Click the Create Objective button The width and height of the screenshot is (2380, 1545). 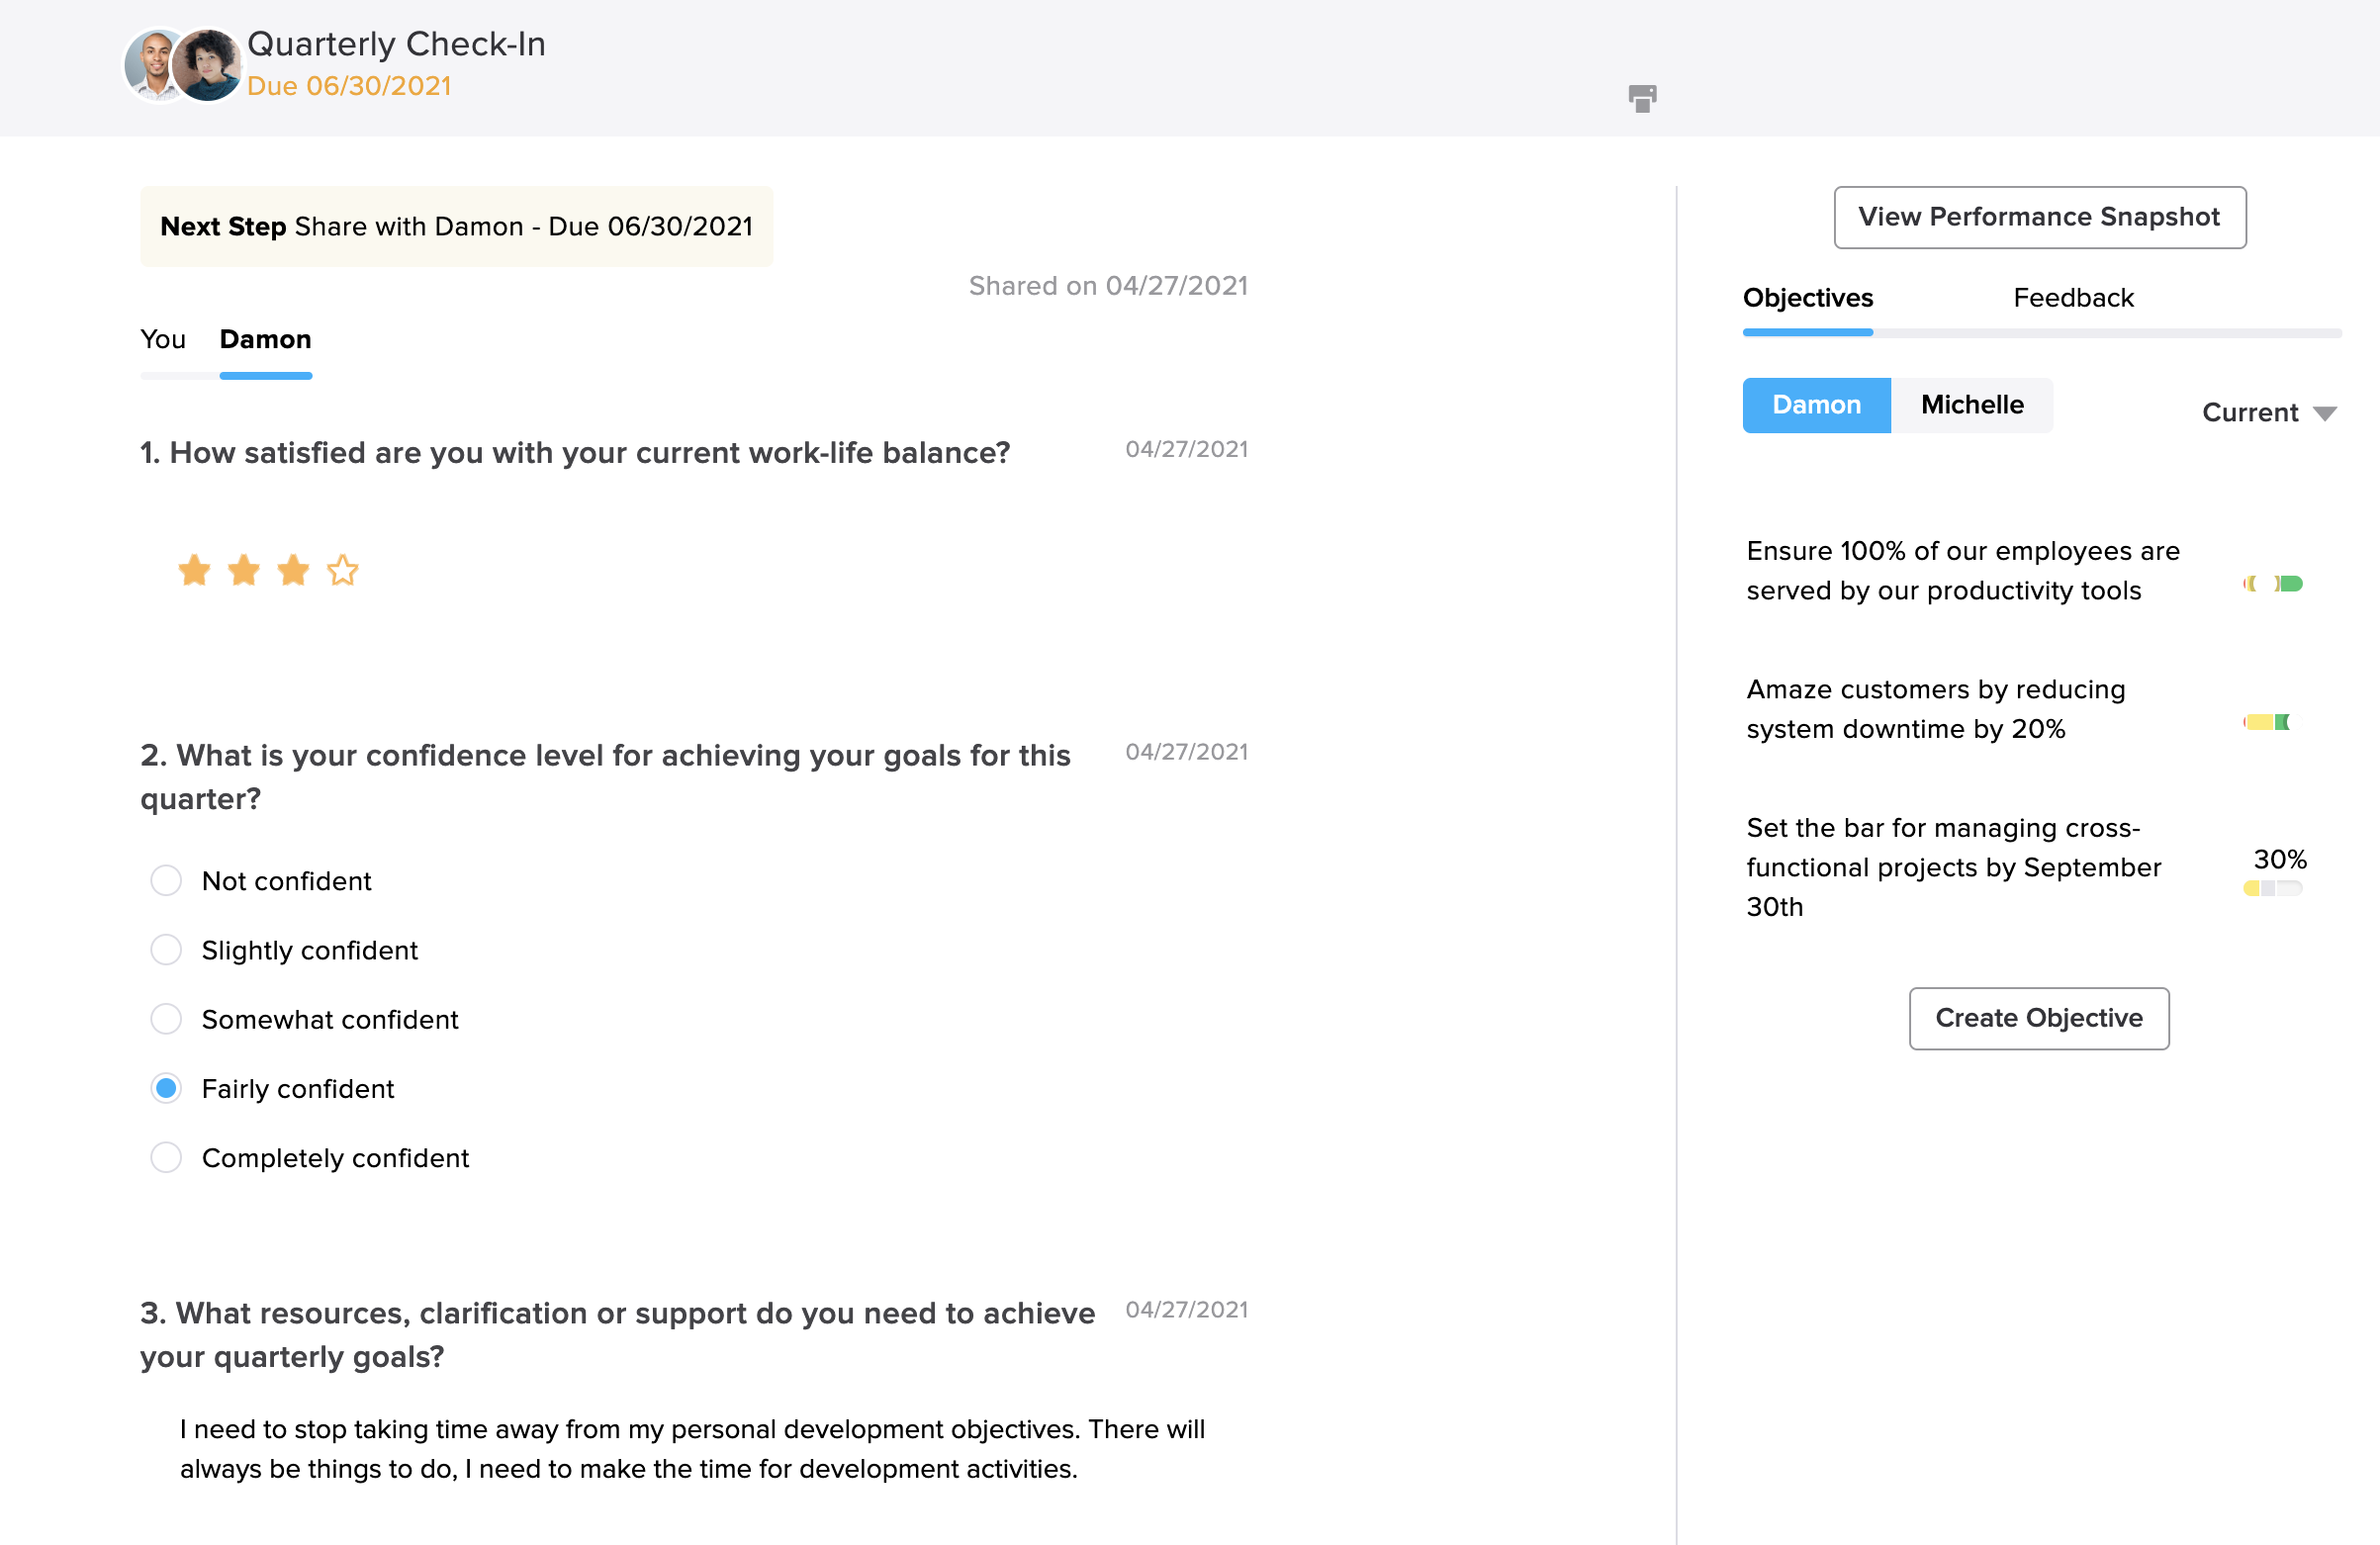click(2038, 1018)
